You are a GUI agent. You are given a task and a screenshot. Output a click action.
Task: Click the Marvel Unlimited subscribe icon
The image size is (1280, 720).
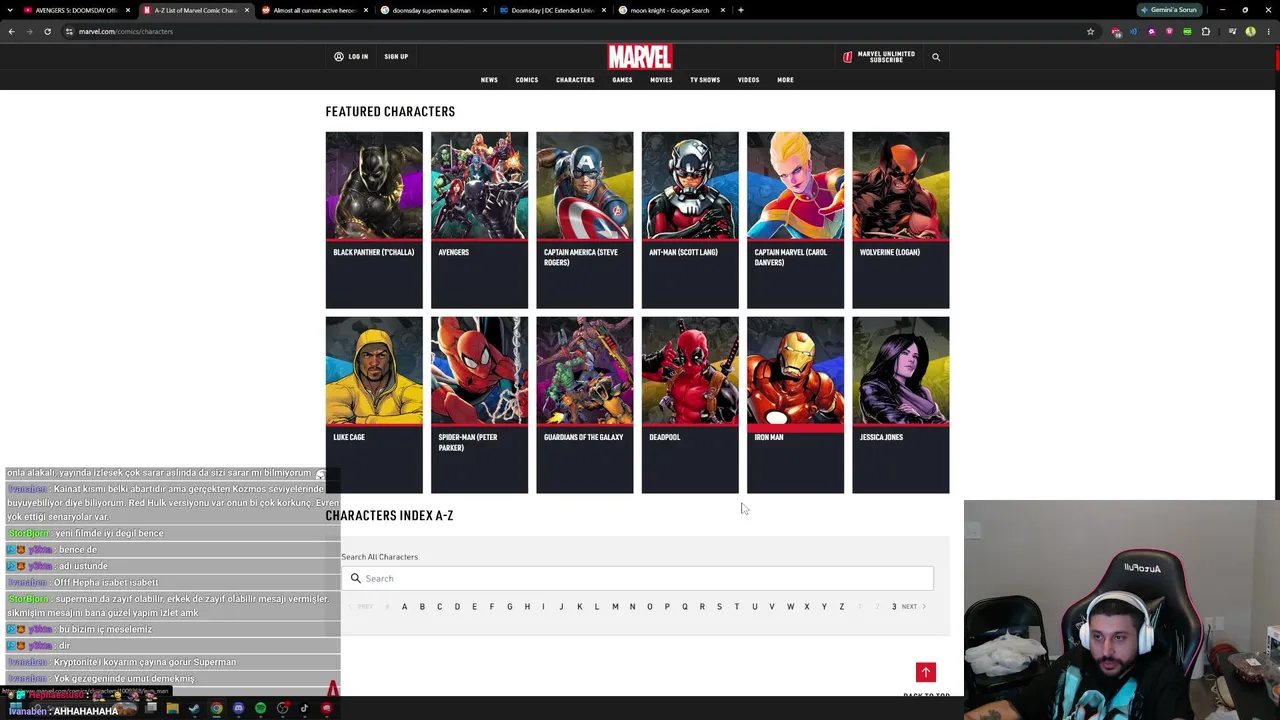(848, 57)
